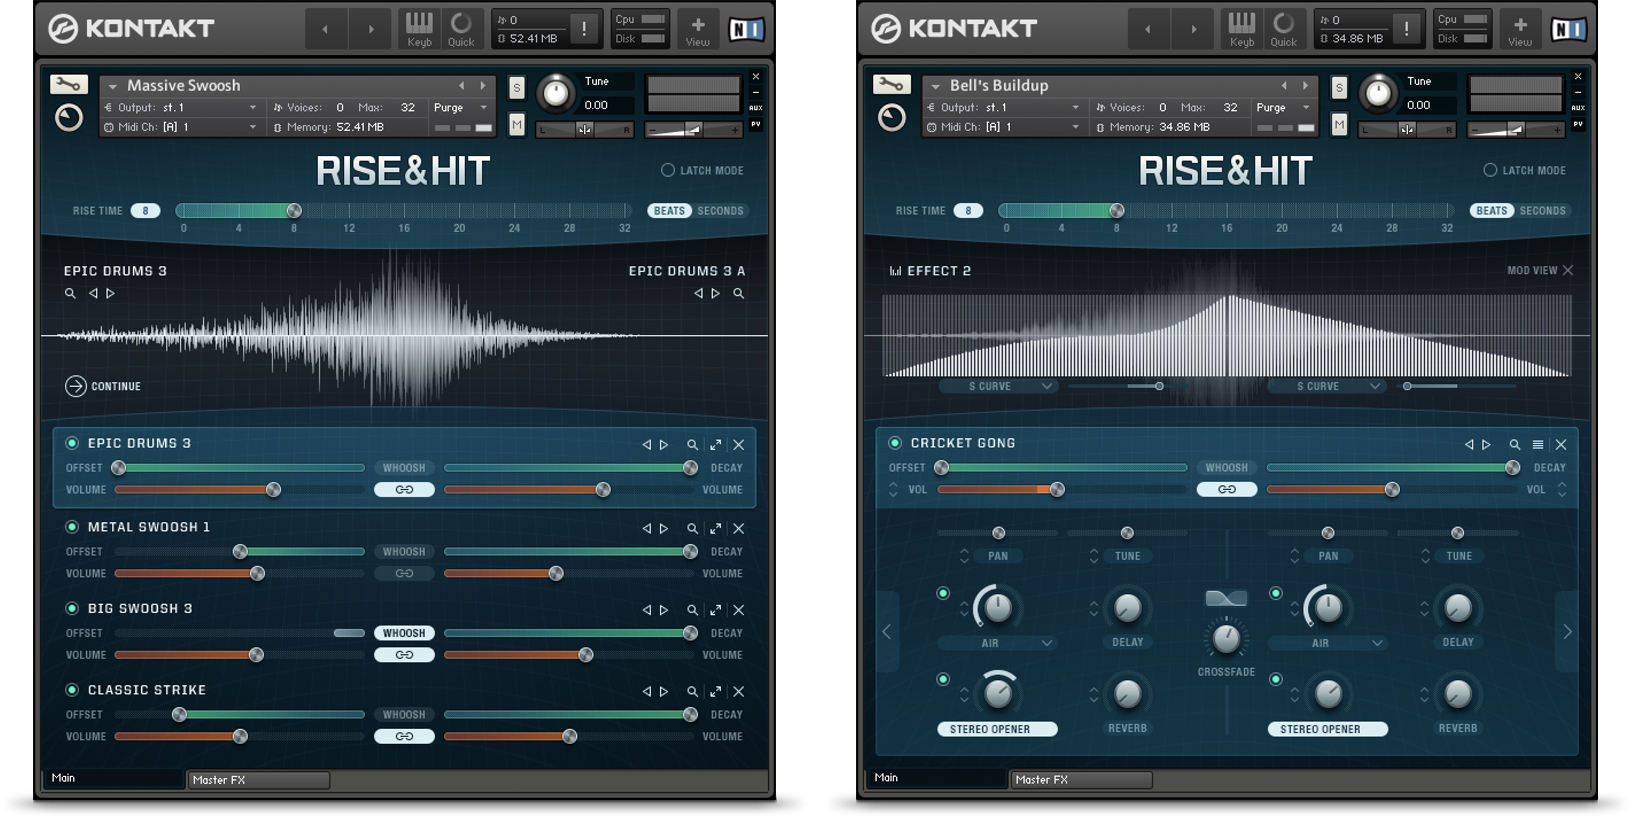The width and height of the screenshot is (1631, 818).
Task: Click Rise Time slider handle in Massive Swoosh window
Action: (294, 211)
